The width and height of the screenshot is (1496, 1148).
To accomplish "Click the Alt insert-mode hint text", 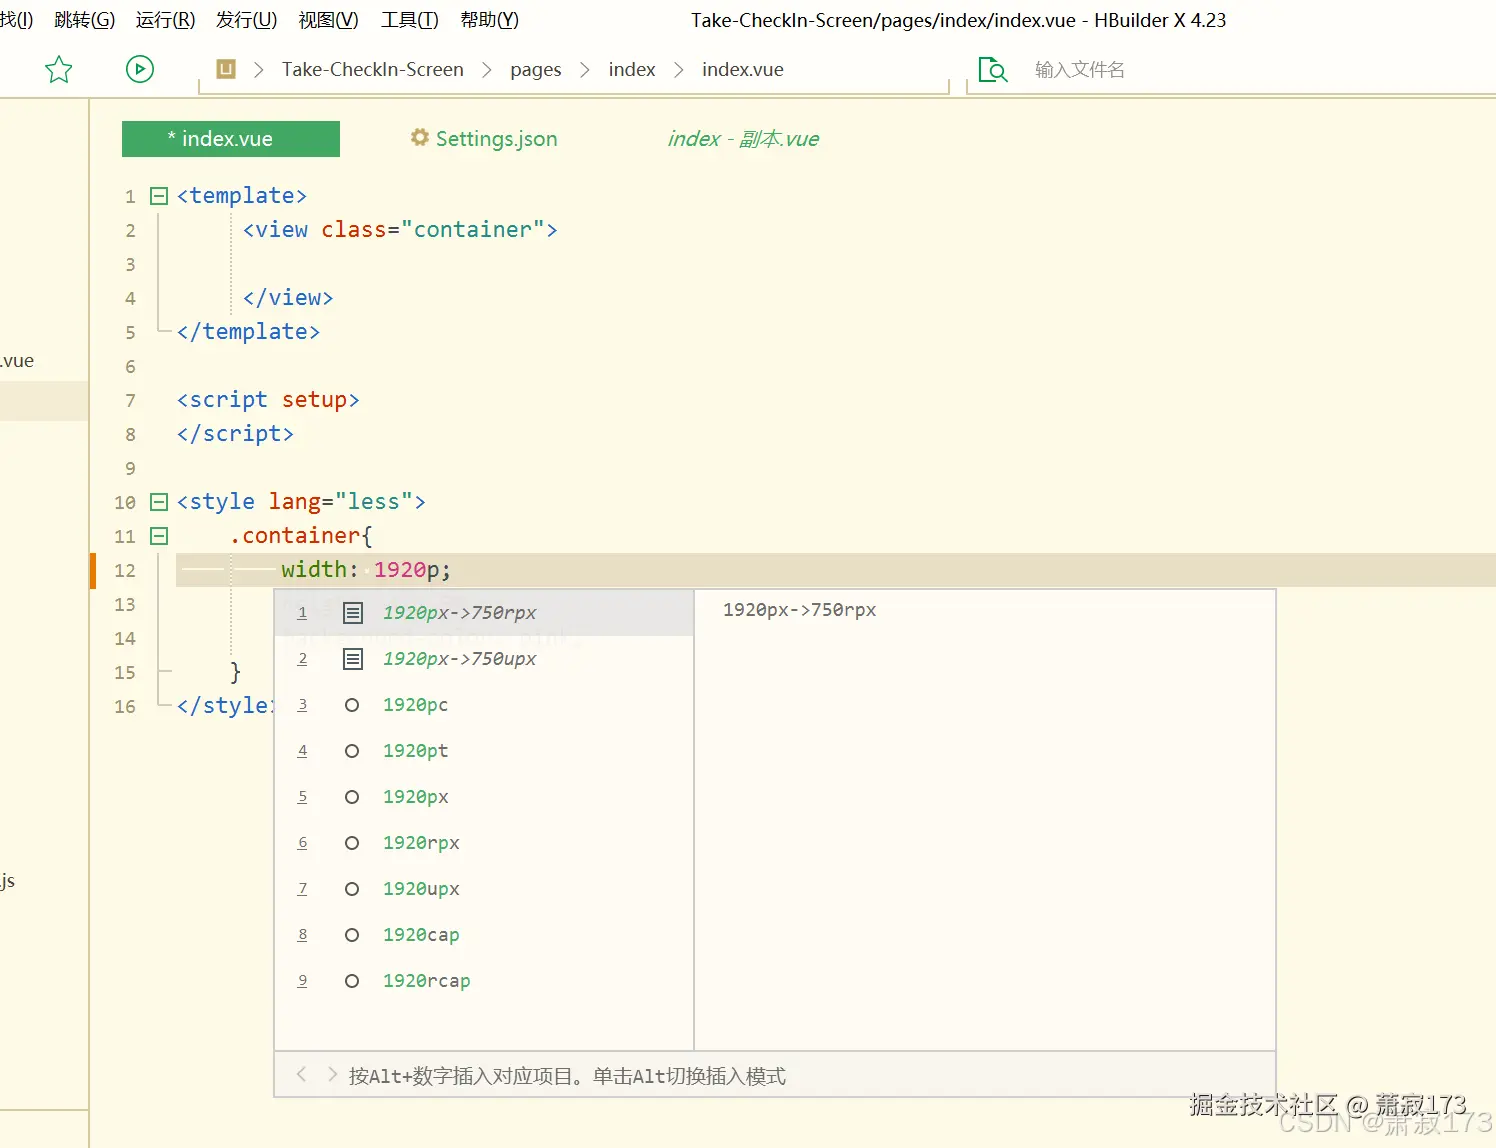I will (567, 1076).
